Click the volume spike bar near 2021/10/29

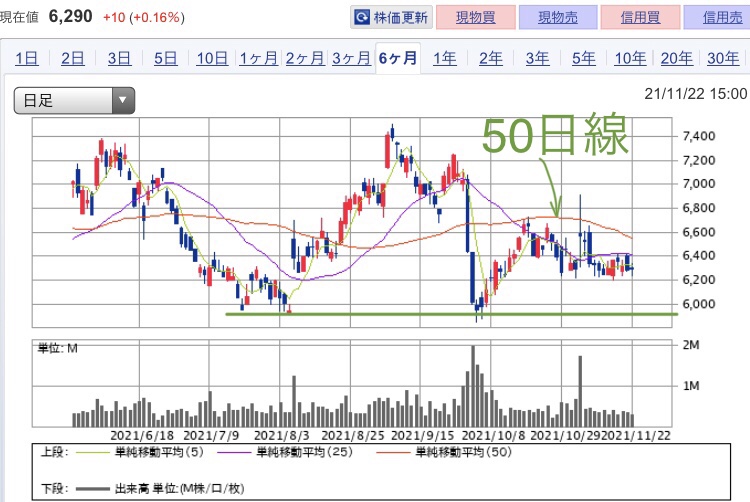pyautogui.click(x=580, y=391)
